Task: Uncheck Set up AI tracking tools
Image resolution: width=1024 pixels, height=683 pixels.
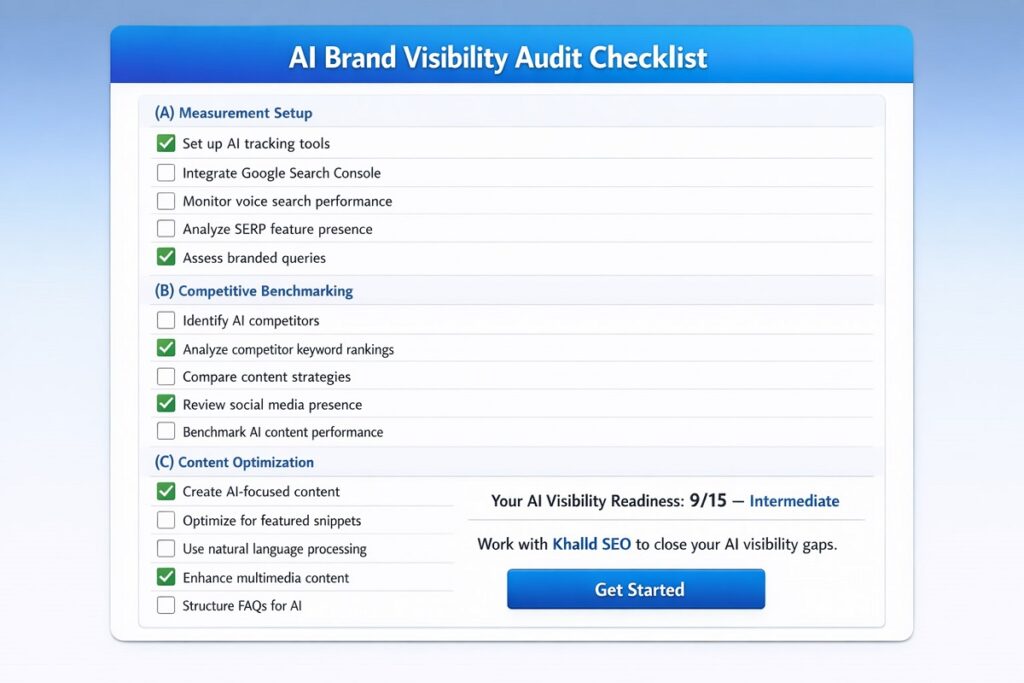Action: (x=166, y=143)
